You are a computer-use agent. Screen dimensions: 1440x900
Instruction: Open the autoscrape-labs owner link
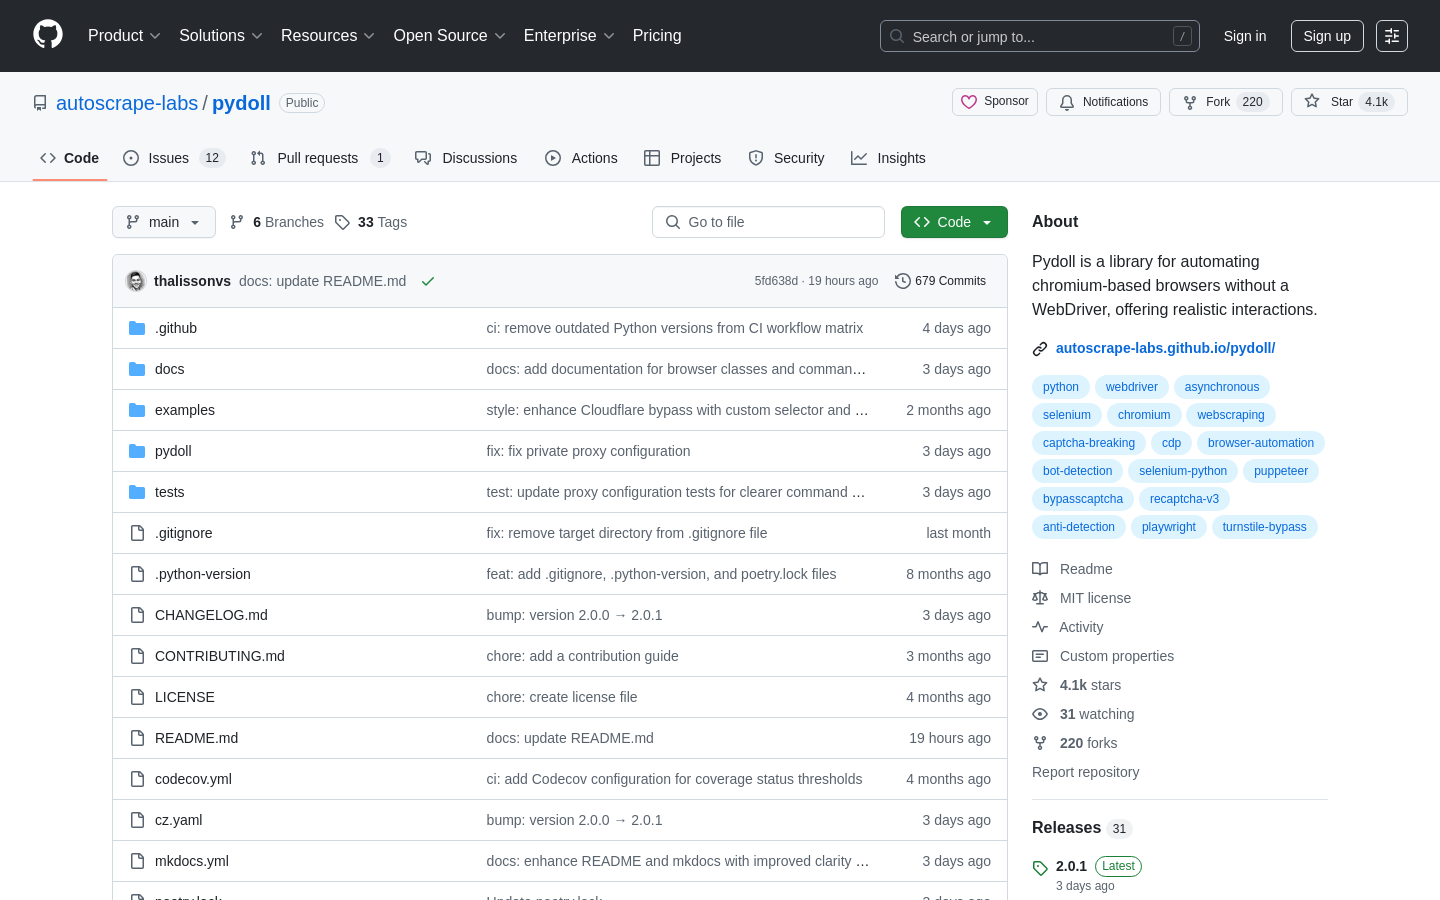127,103
